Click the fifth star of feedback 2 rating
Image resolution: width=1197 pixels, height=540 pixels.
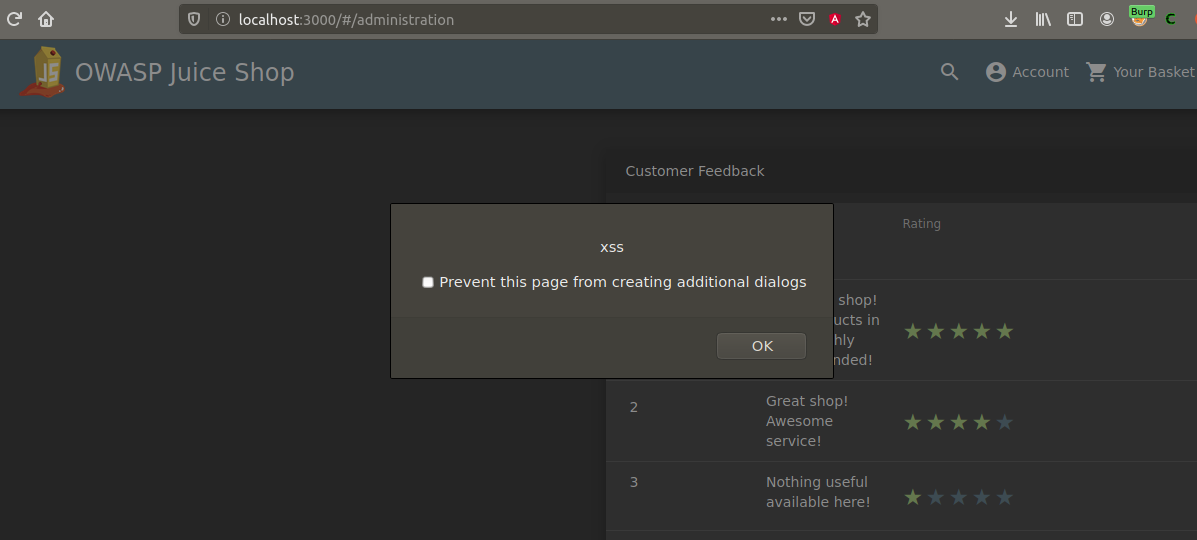pos(1005,422)
